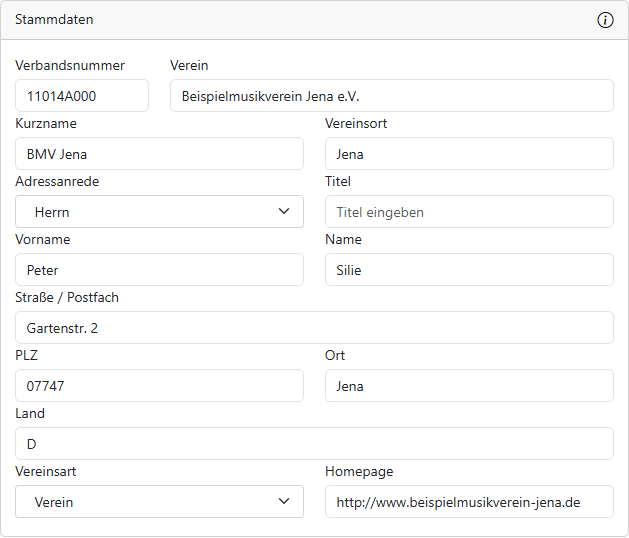Image resolution: width=629 pixels, height=538 pixels.
Task: Click the 'Straße / Postfach' label text
Action: coord(67,297)
